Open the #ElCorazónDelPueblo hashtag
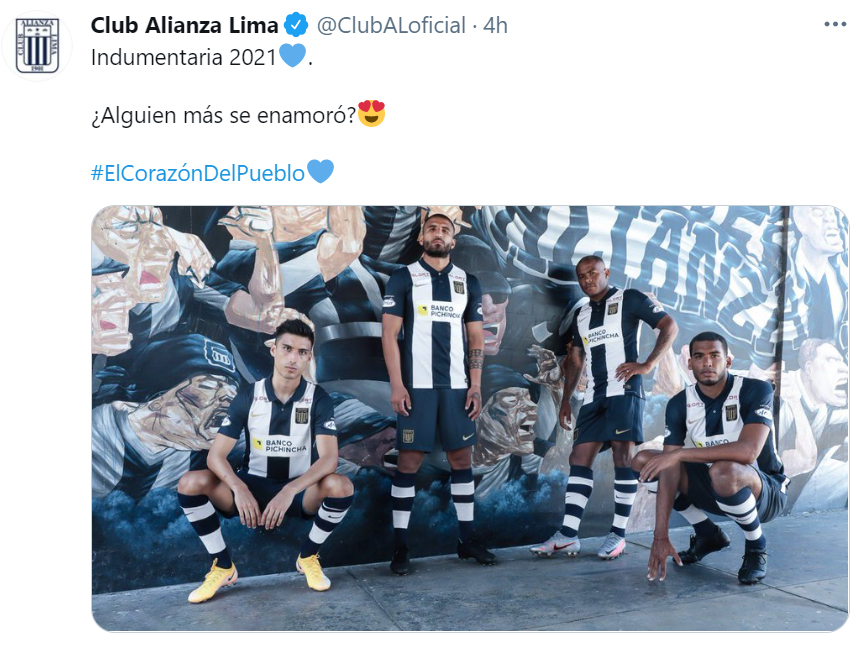Viewport: 864px width, 652px height. [197, 173]
